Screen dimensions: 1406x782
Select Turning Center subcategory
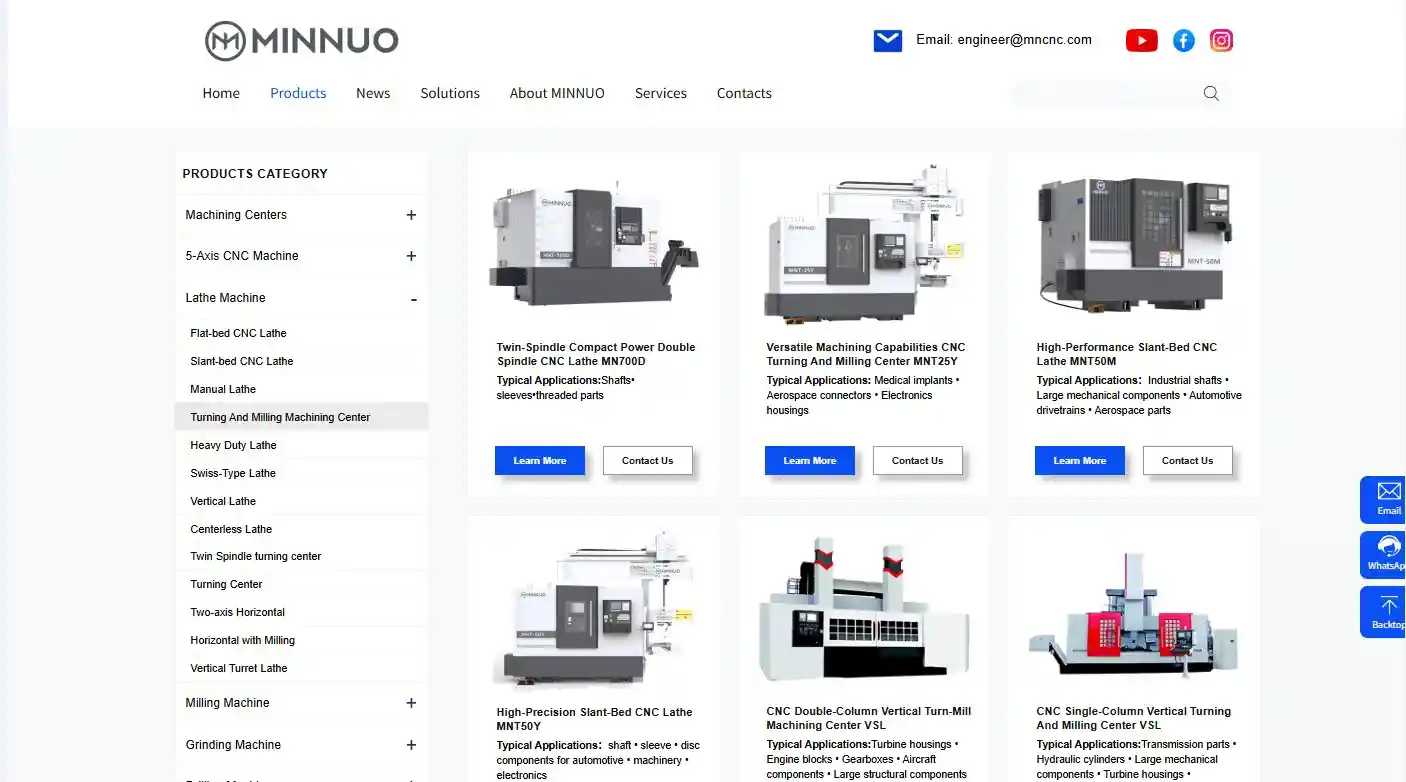click(x=226, y=584)
